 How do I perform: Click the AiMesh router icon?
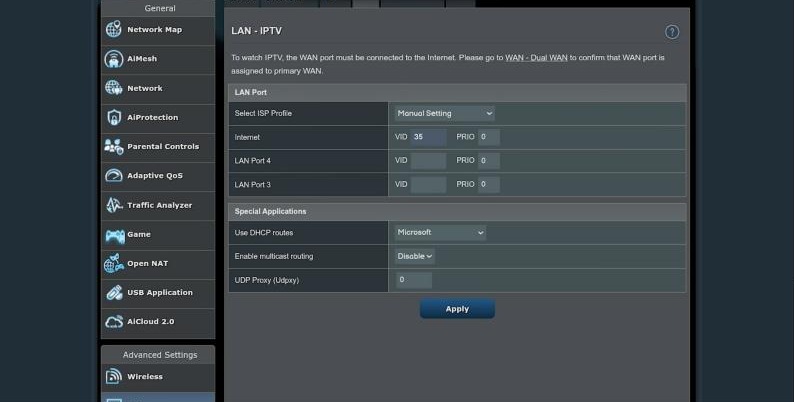point(113,59)
